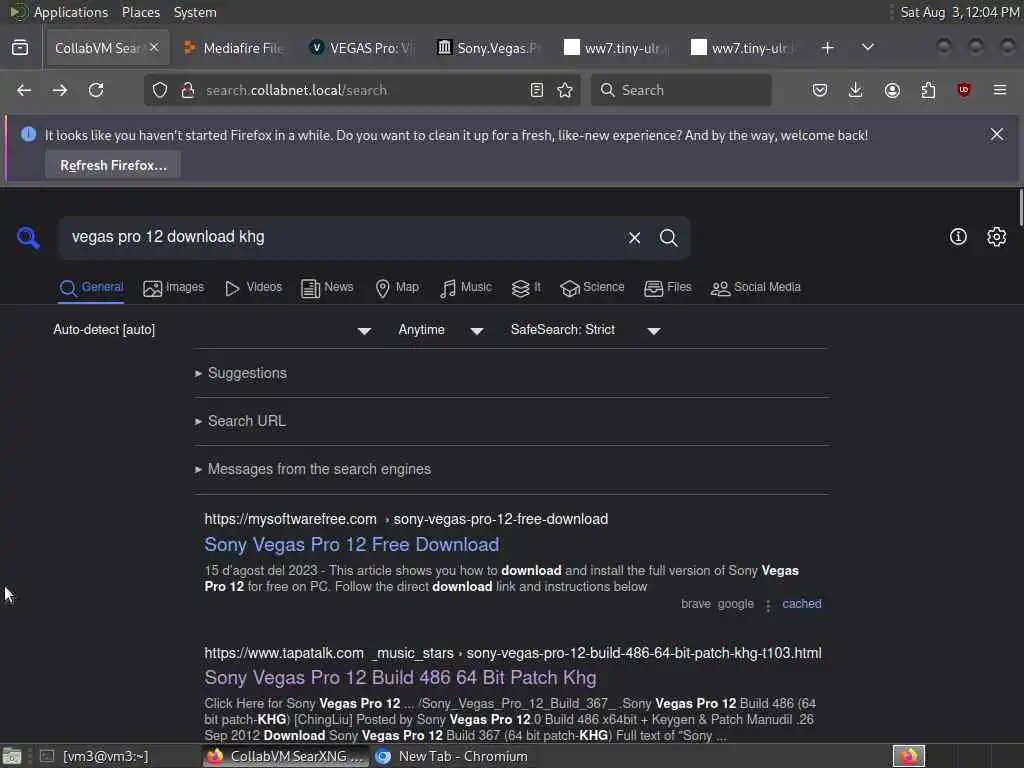Expand Messages from the search engines
Image resolution: width=1024 pixels, height=768 pixels.
[x=319, y=469]
